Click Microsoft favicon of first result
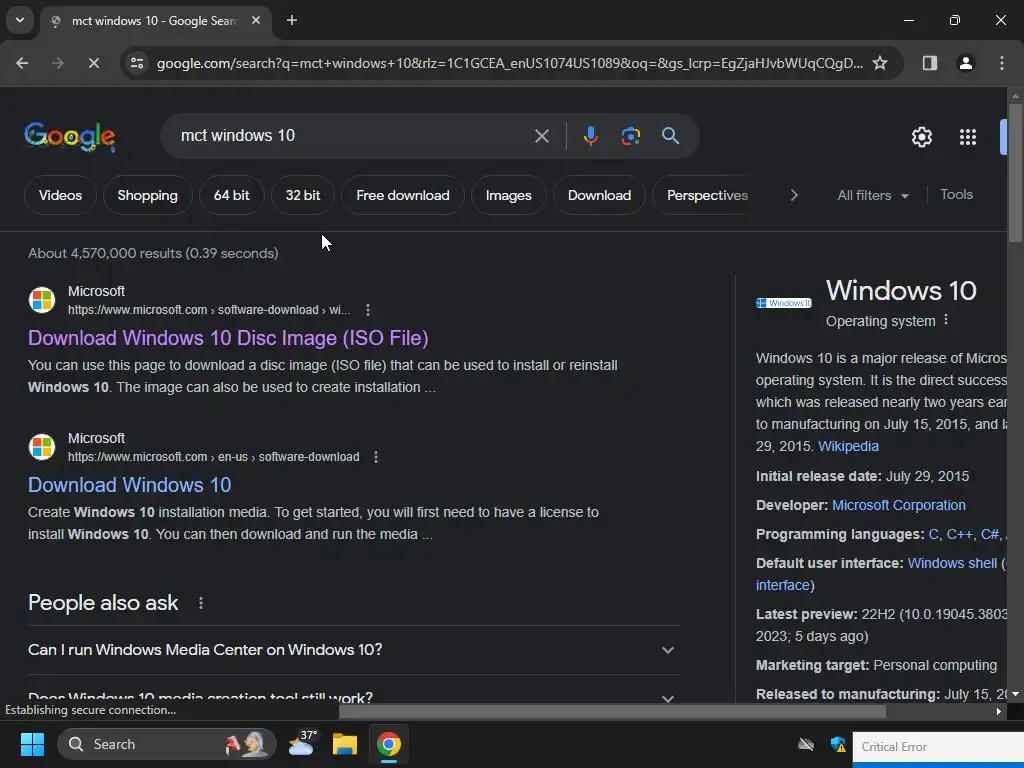The width and height of the screenshot is (1024, 768). pos(42,300)
